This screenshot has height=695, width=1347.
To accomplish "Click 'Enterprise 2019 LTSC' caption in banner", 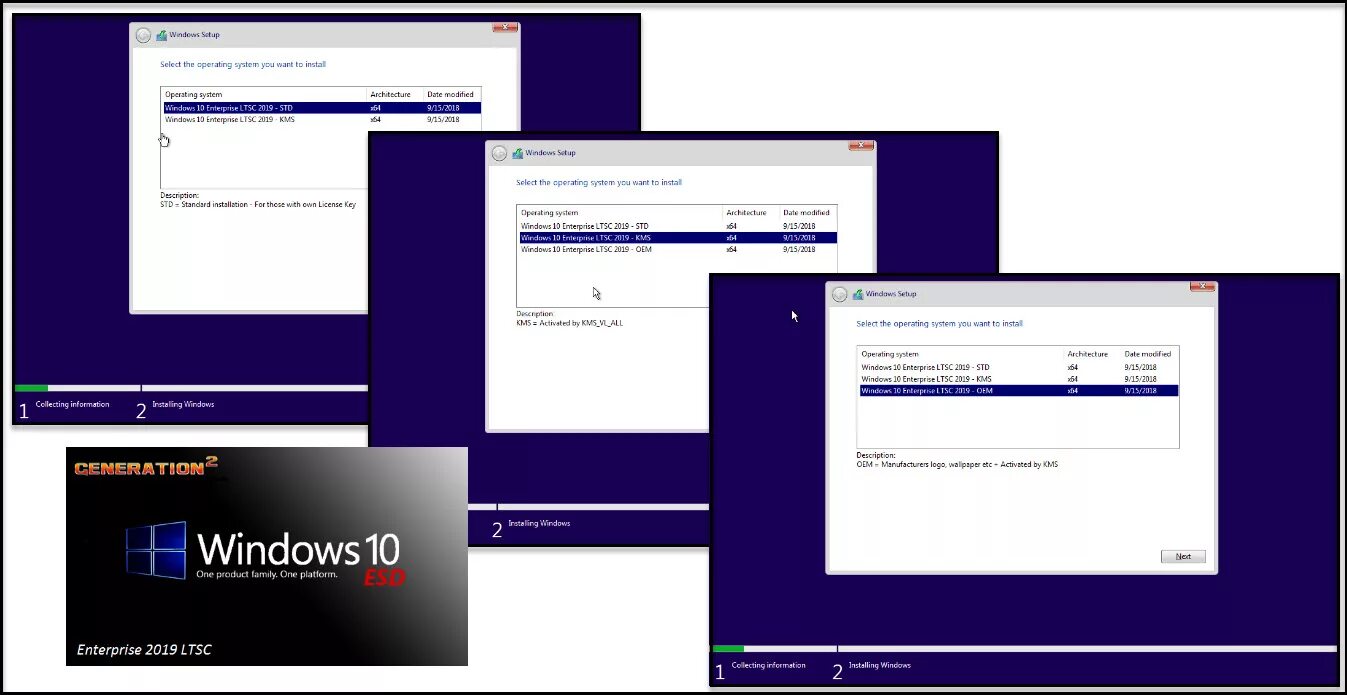I will pyautogui.click(x=144, y=649).
